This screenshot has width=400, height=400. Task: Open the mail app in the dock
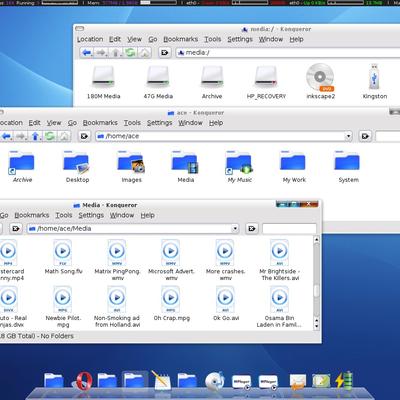(x=297, y=382)
